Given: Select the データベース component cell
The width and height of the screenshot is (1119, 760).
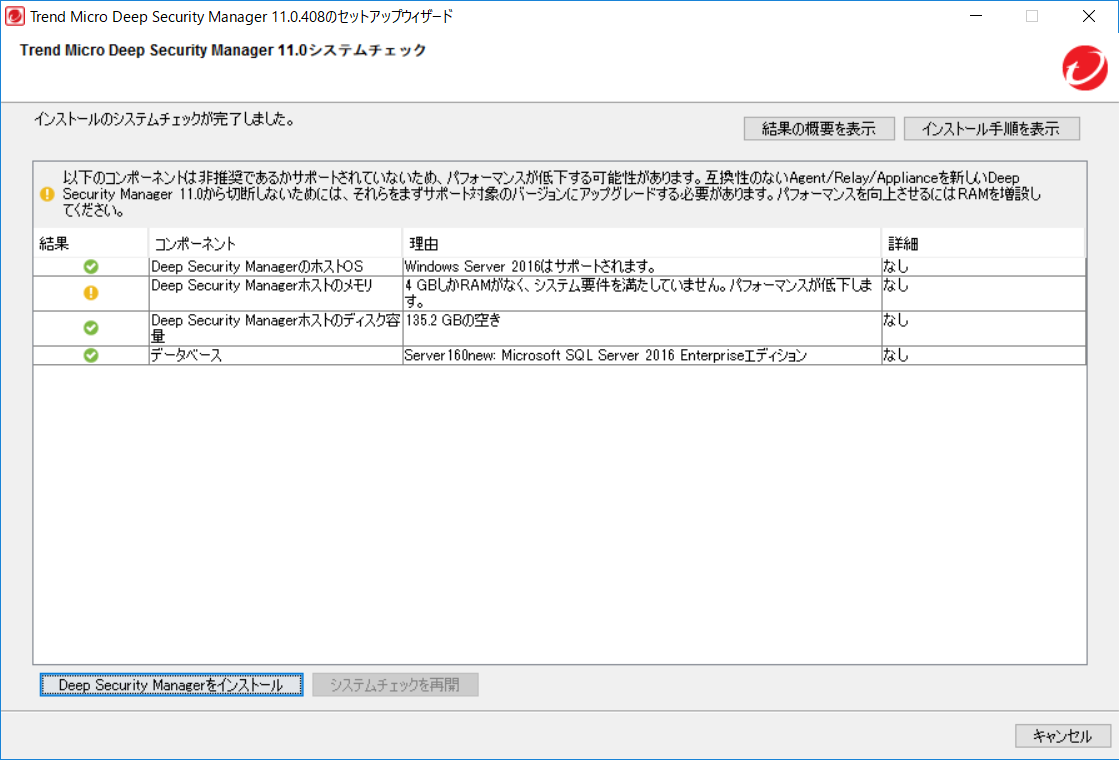Looking at the screenshot, I should coord(275,355).
